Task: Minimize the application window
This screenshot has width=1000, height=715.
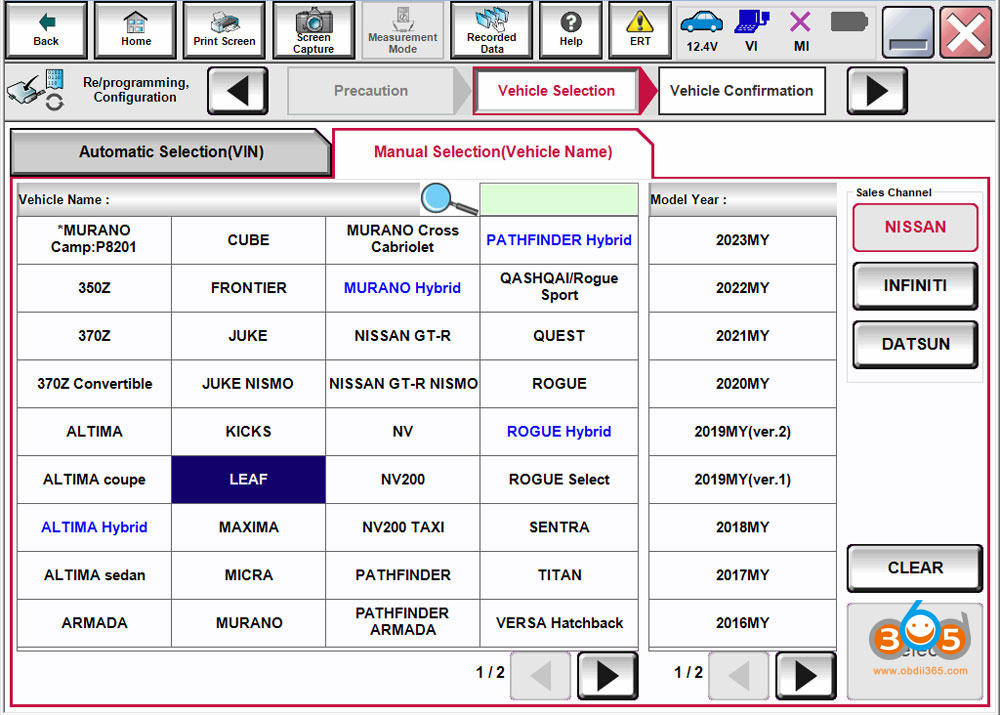Action: pos(908,31)
